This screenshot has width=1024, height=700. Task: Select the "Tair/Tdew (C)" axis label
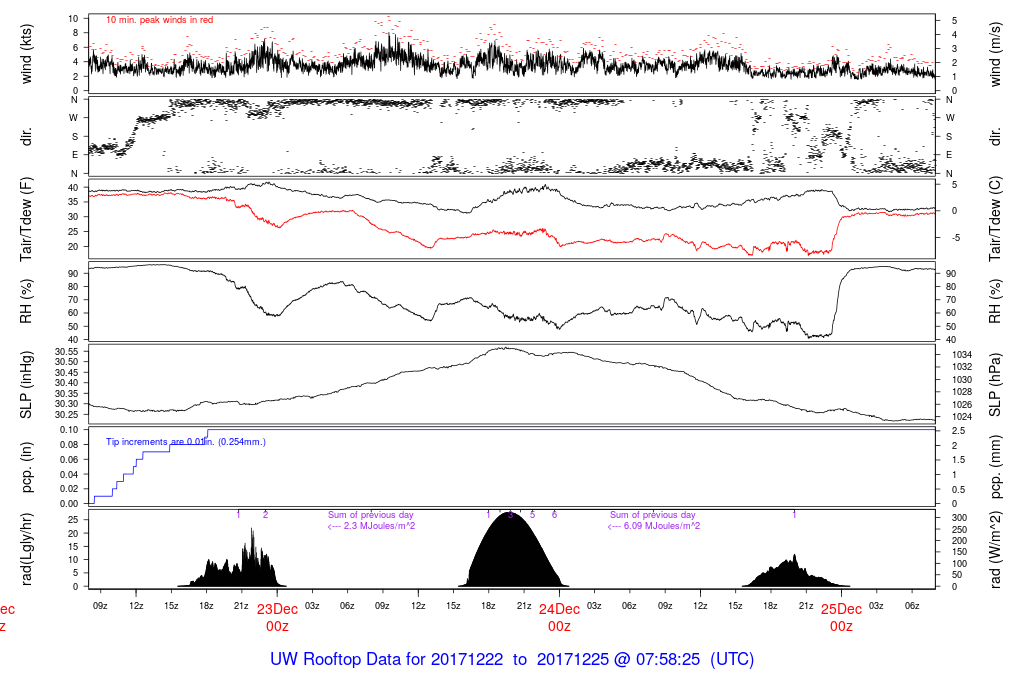pyautogui.click(x=995, y=219)
